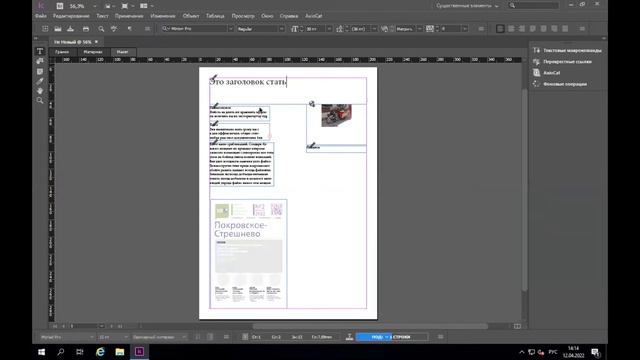Screen dimensions: 640x360
Task: Open the Файл menu
Action: pyautogui.click(x=41, y=16)
